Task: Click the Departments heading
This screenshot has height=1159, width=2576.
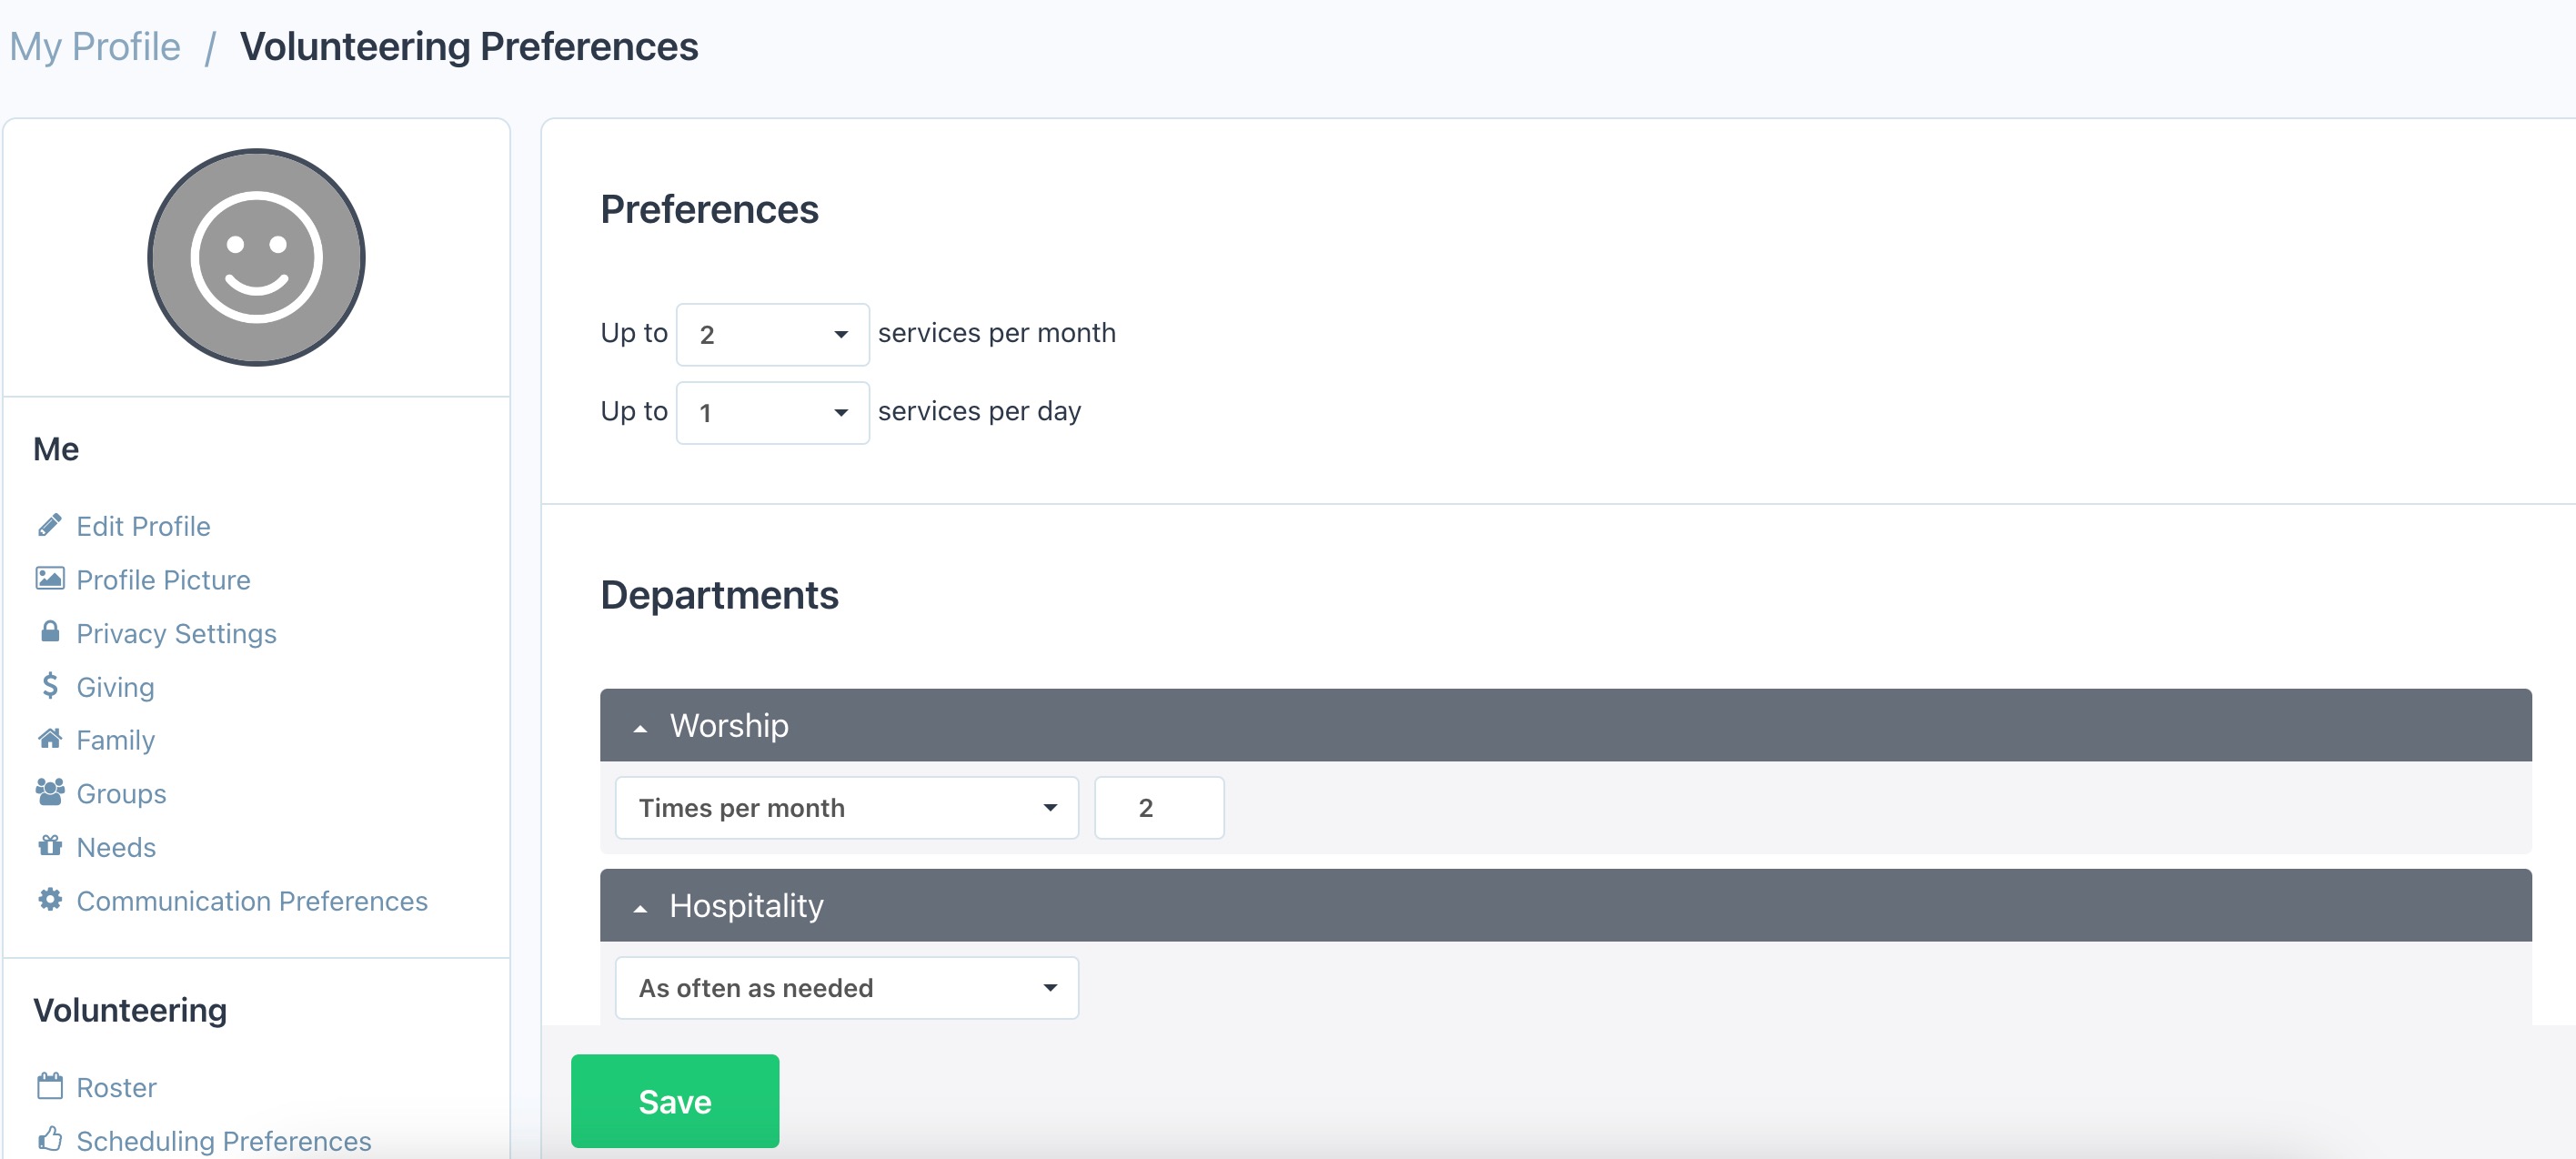Action: [719, 595]
